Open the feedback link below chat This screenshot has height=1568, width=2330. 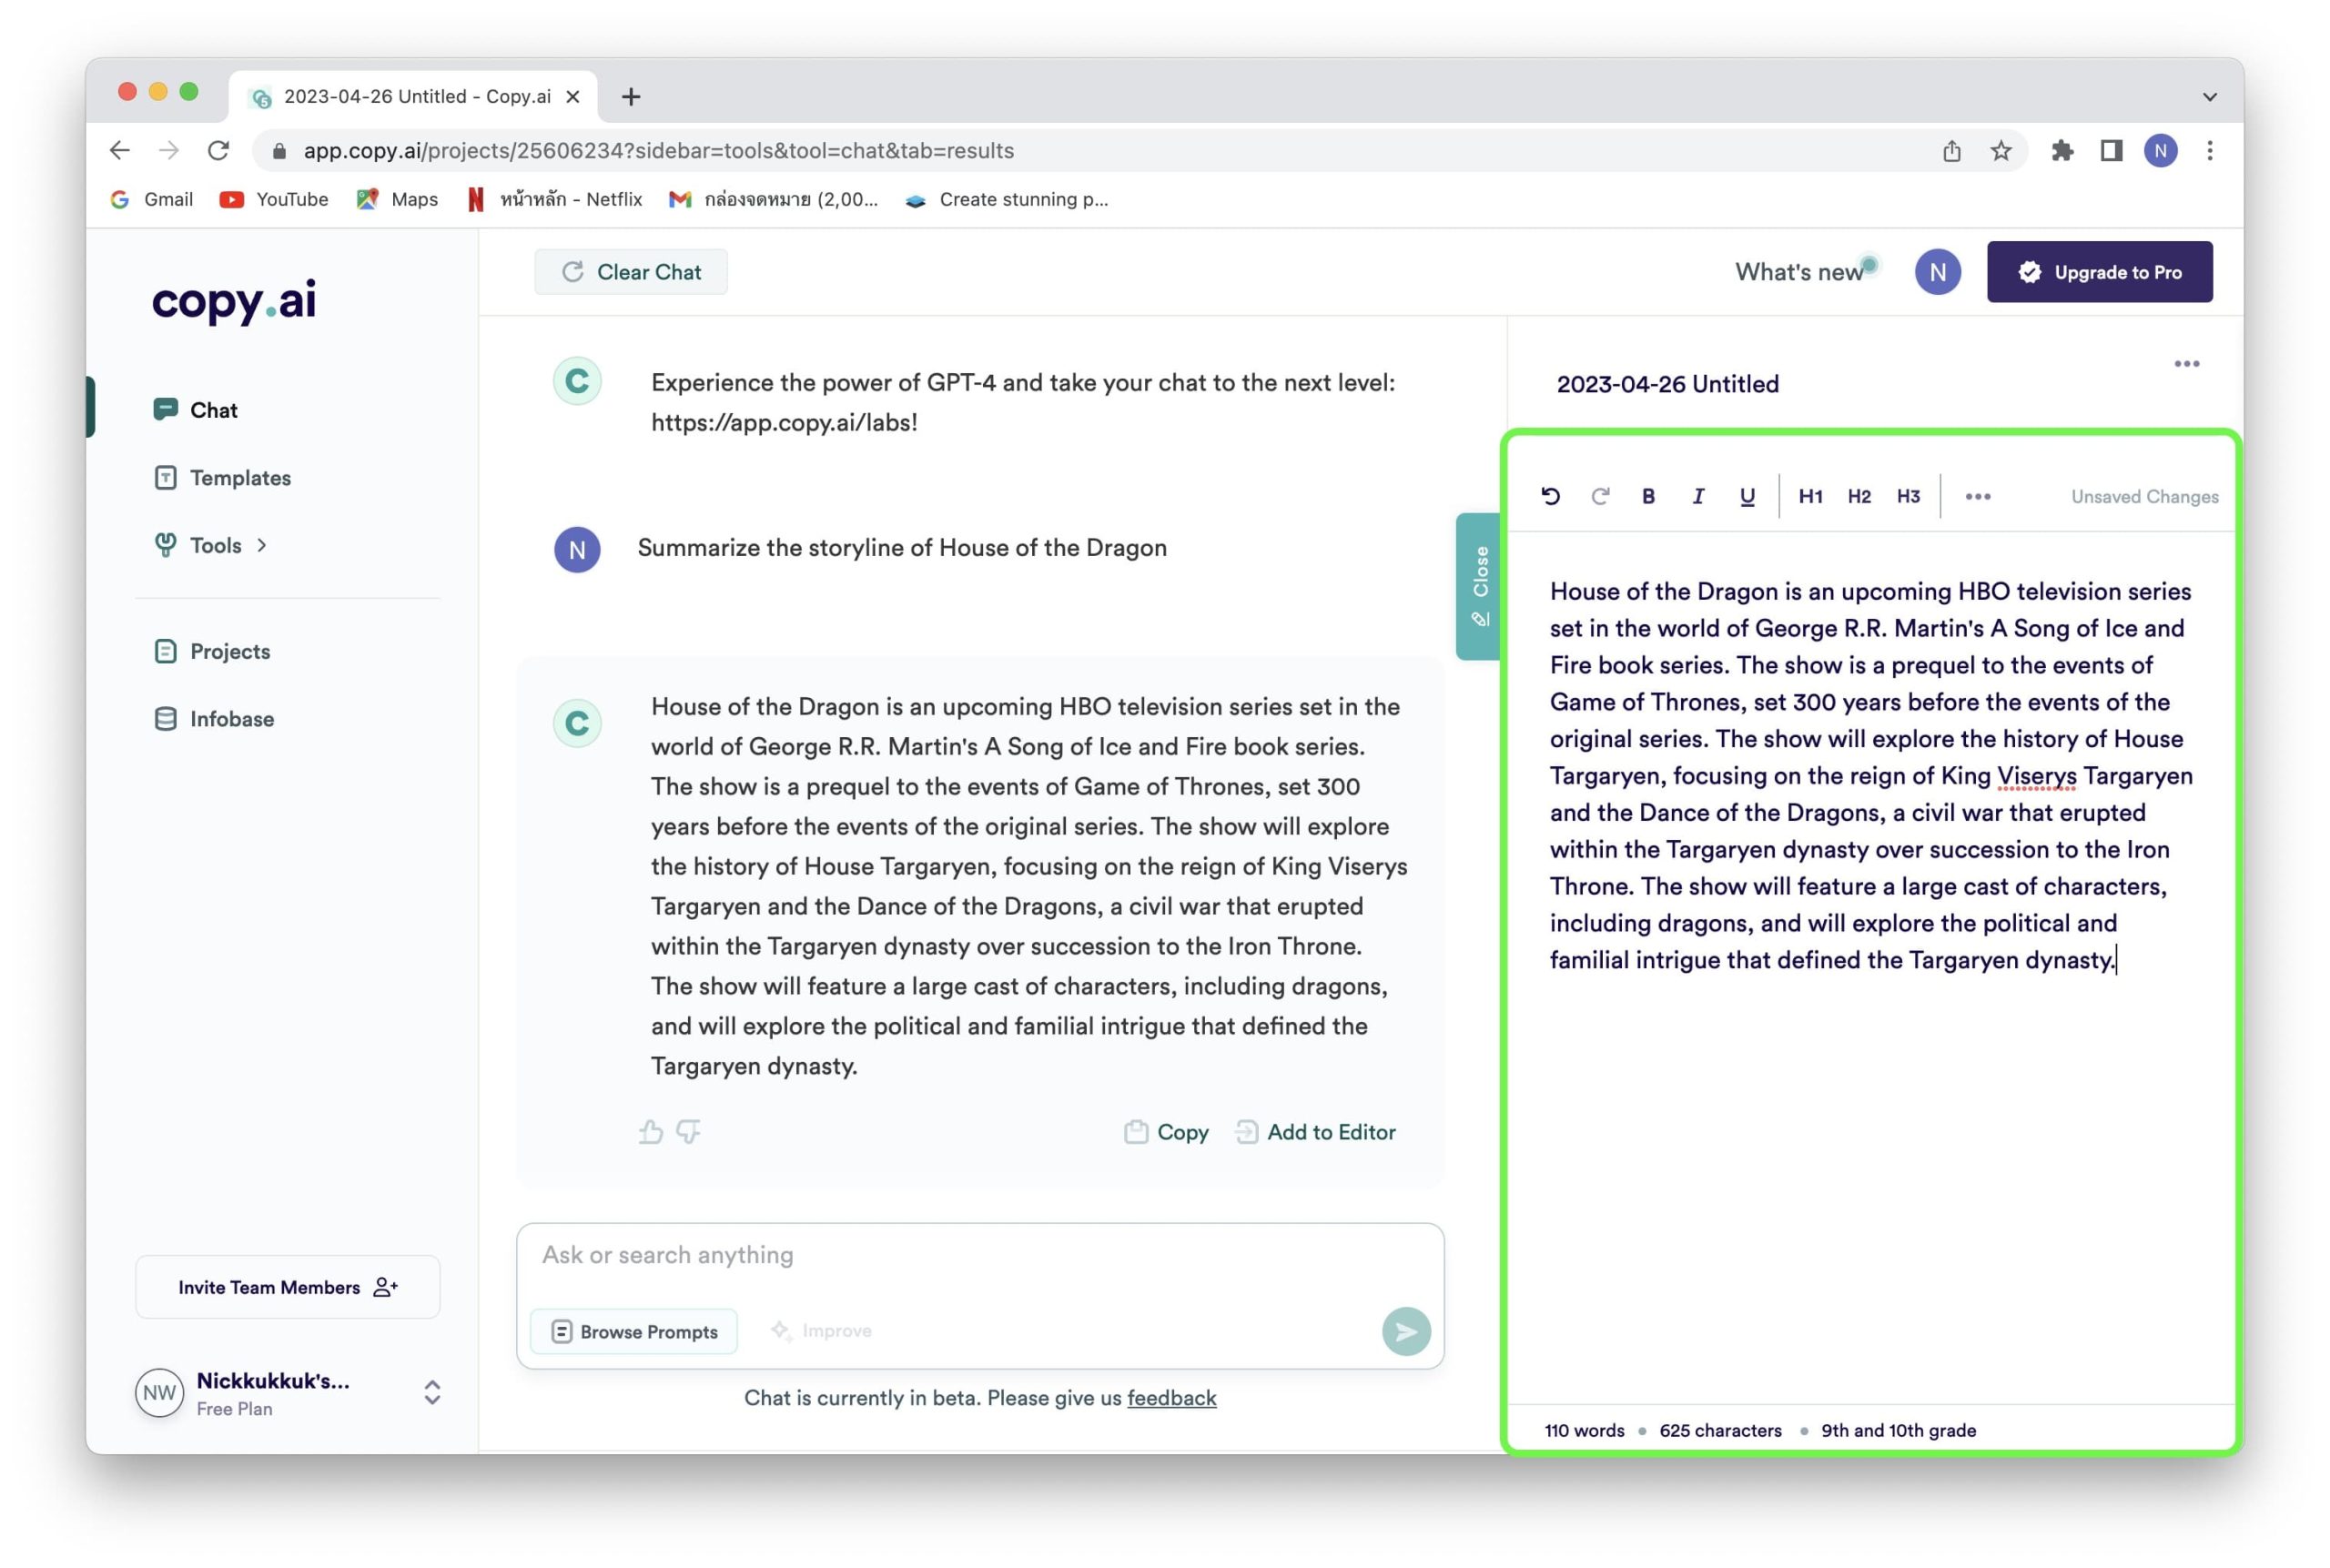pyautogui.click(x=1171, y=1398)
